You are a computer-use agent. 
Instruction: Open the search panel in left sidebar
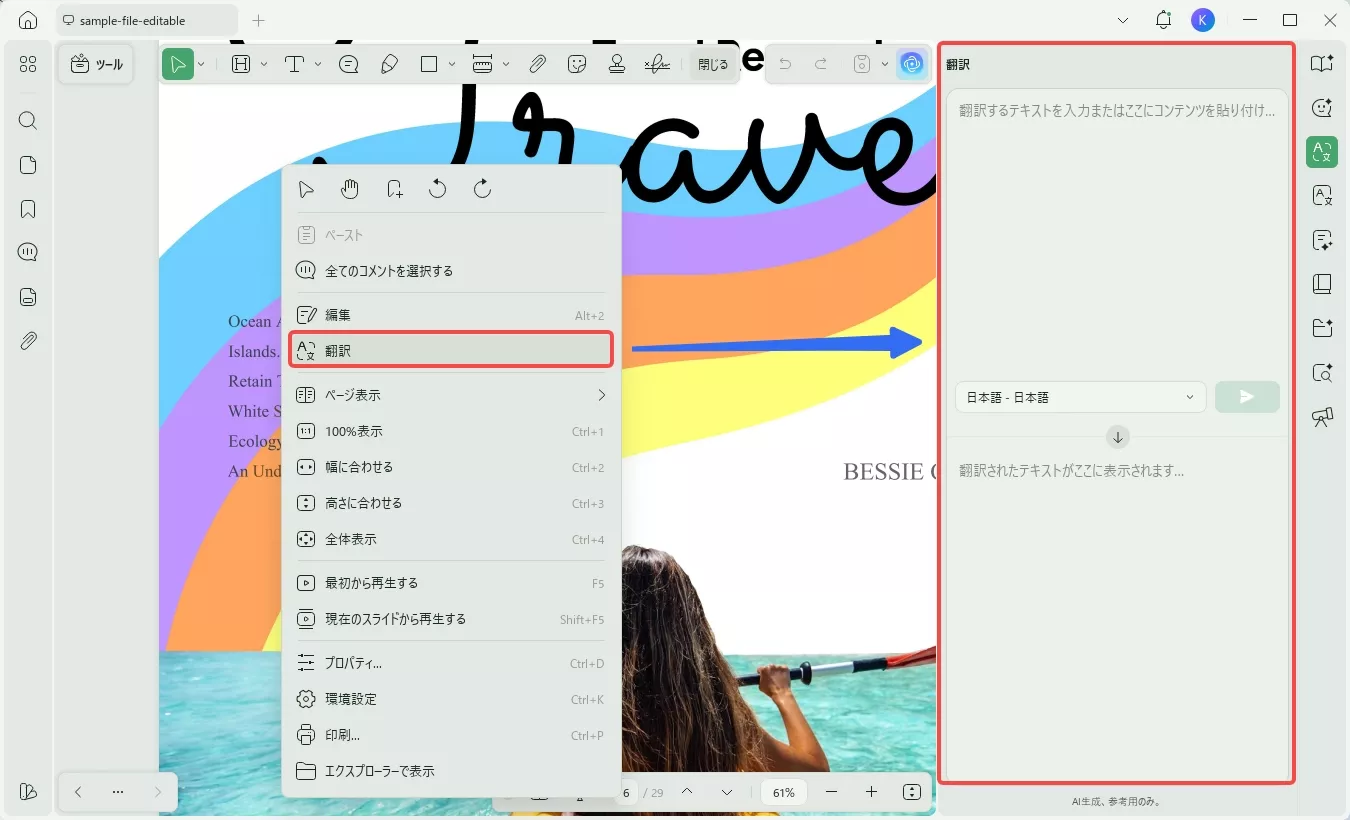point(27,120)
